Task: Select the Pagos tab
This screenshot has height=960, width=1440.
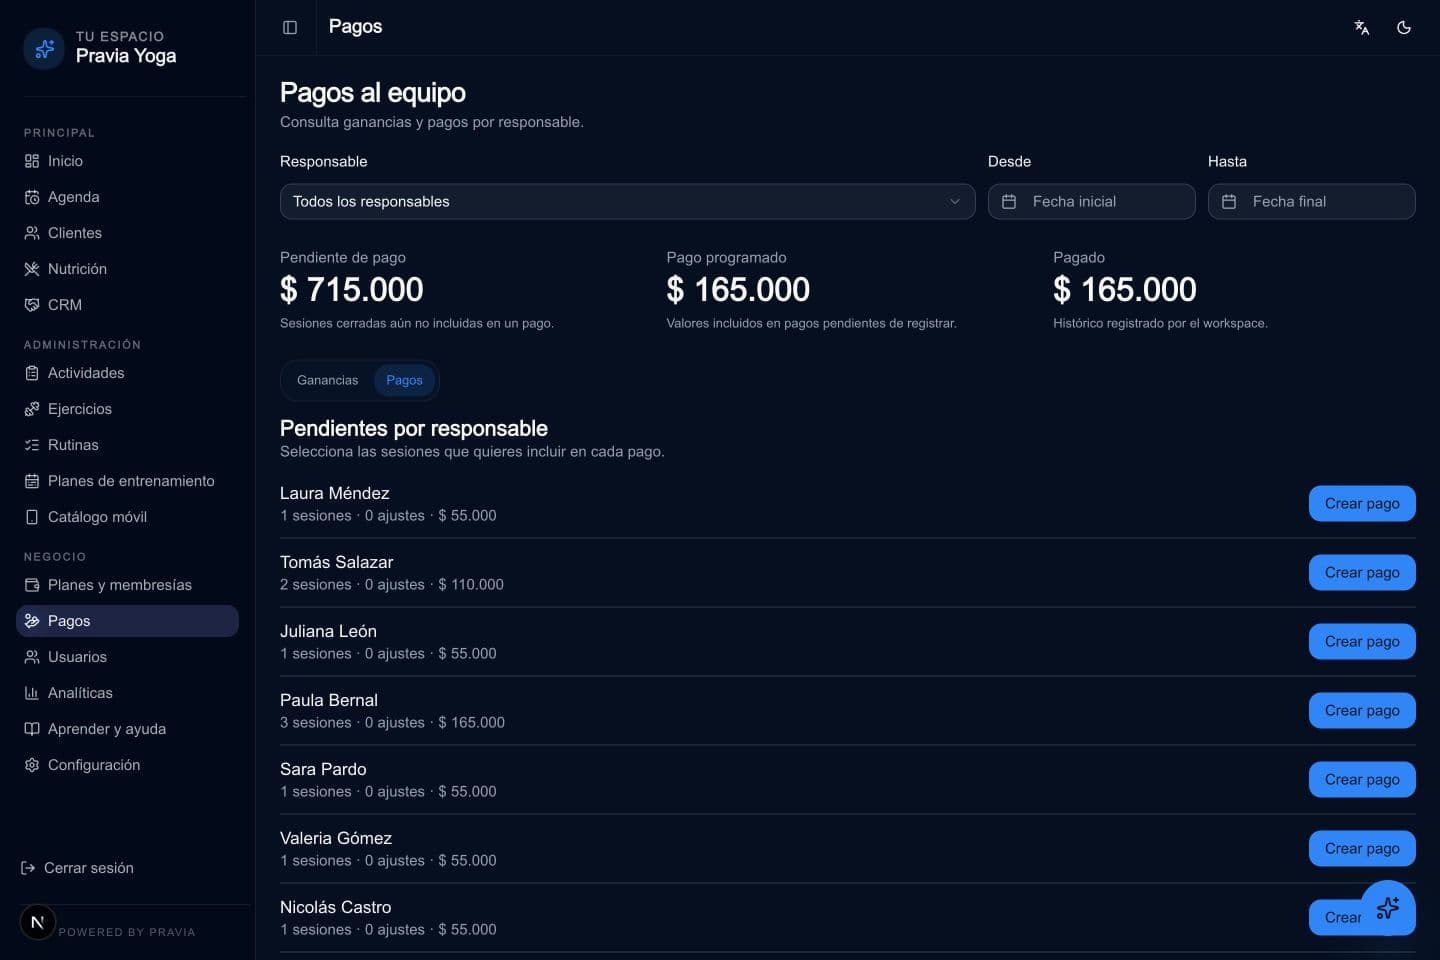Action: 404,380
